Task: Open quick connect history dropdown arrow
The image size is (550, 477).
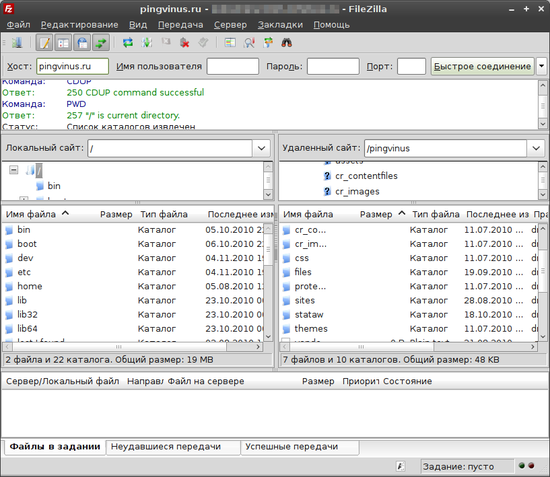Action: click(542, 66)
